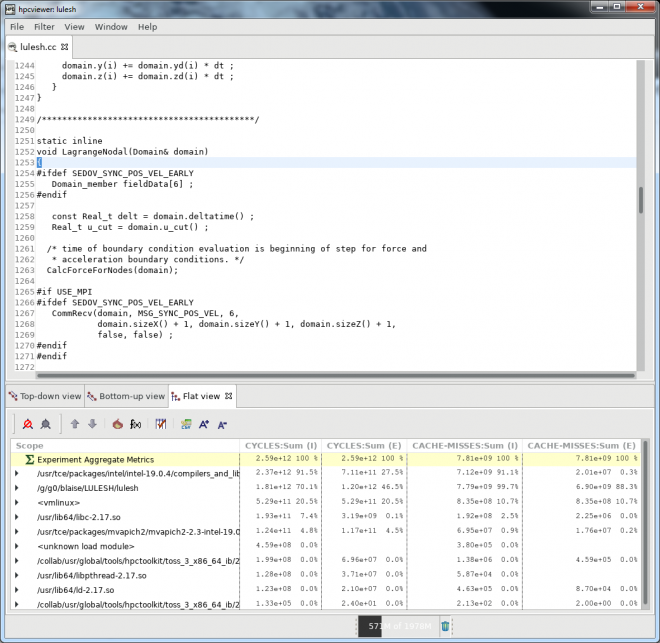Expand the libpthread-2.17.so row
The height and width of the screenshot is (643, 660).
[16, 575]
